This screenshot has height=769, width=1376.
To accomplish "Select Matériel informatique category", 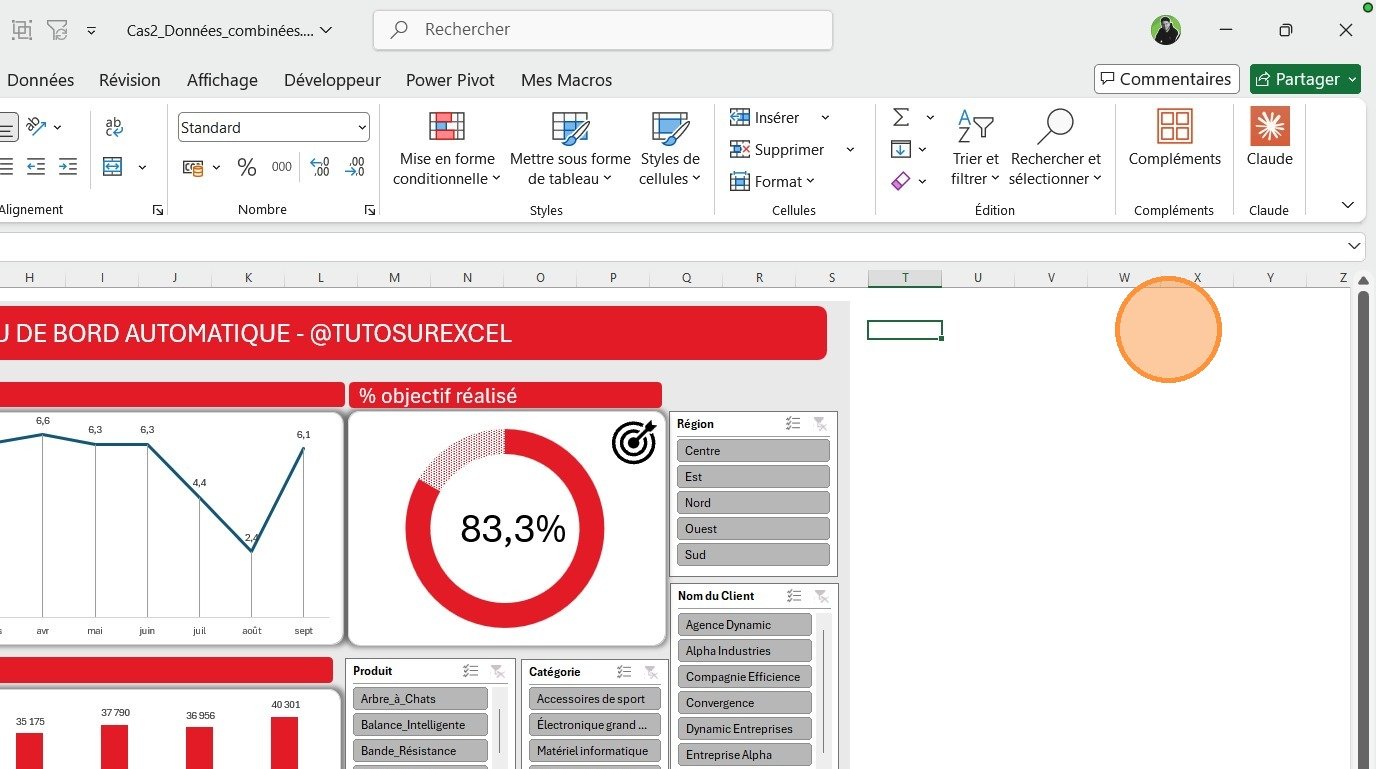I will point(595,751).
